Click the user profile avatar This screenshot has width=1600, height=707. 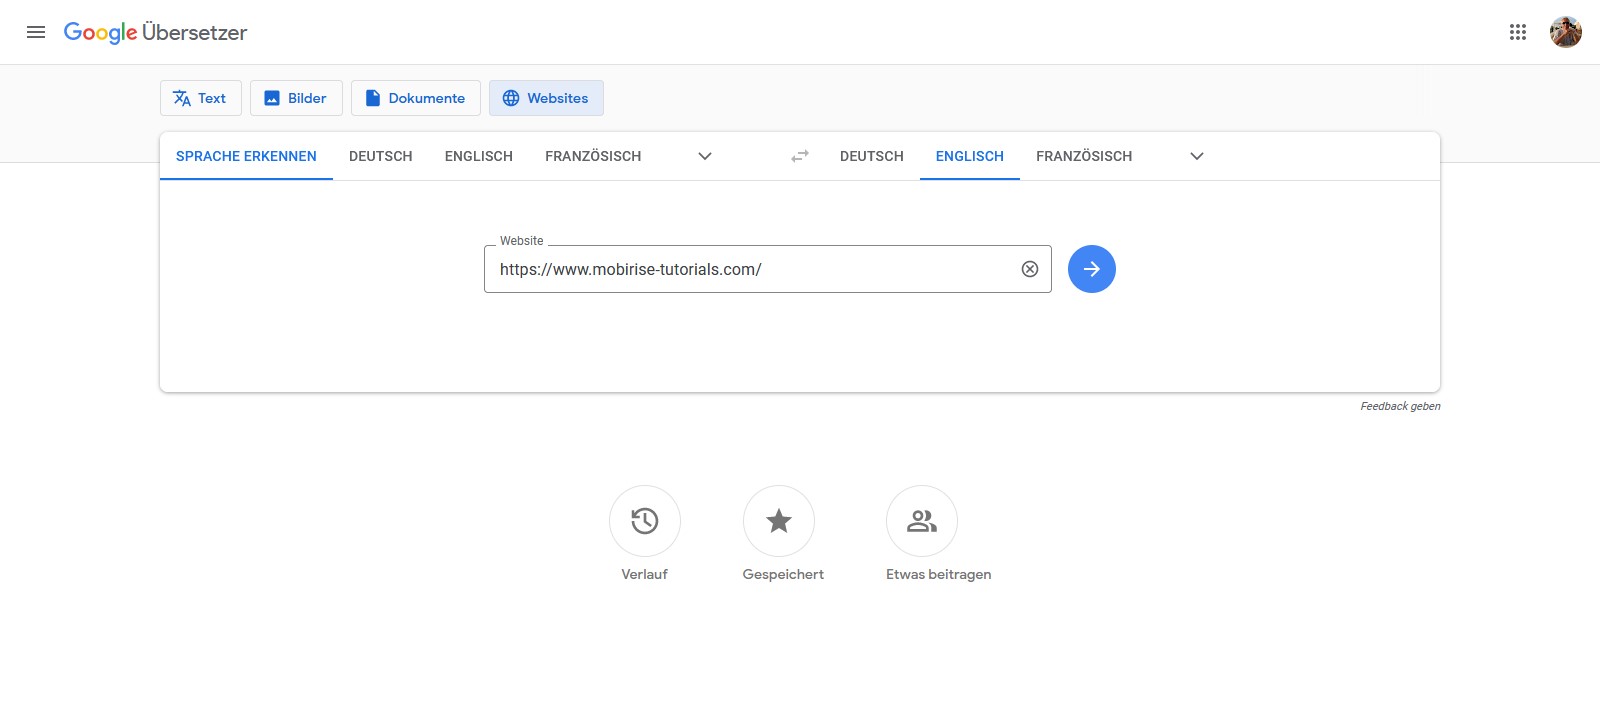1565,32
